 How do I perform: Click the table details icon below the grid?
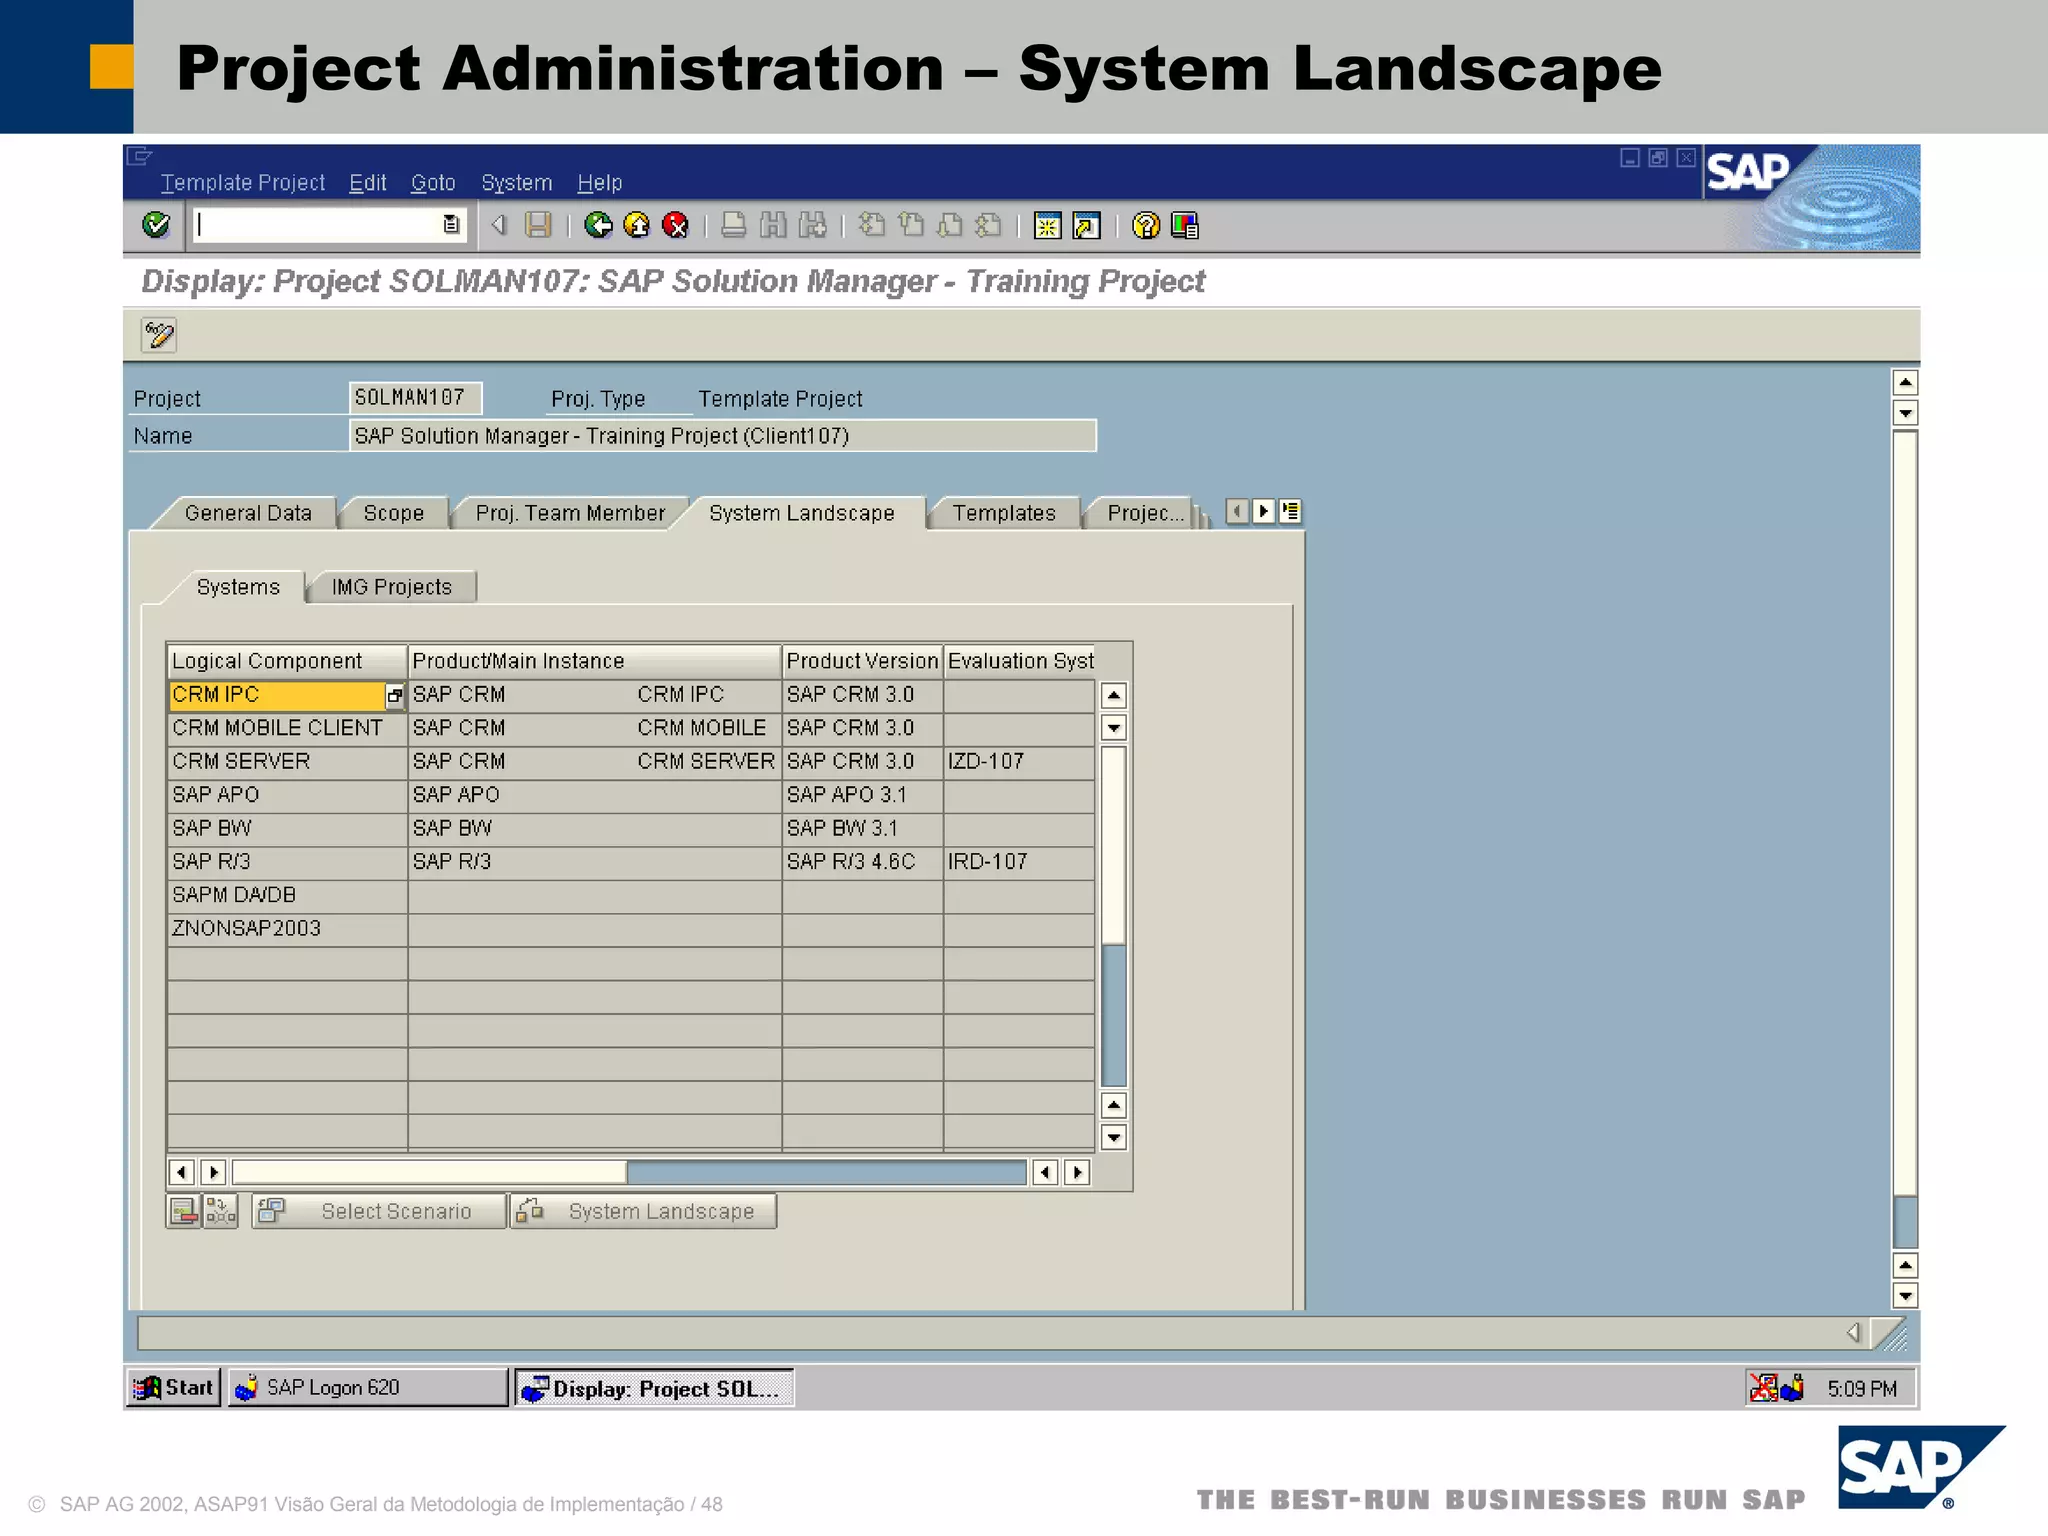(x=184, y=1211)
